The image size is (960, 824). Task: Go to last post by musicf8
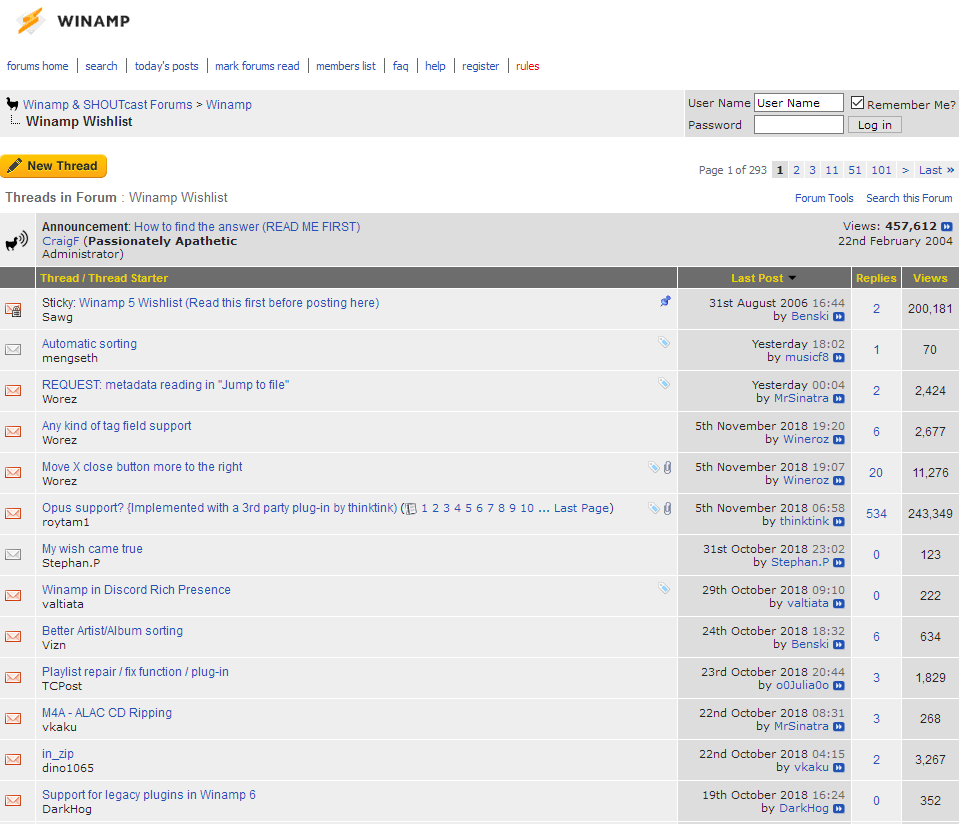839,358
